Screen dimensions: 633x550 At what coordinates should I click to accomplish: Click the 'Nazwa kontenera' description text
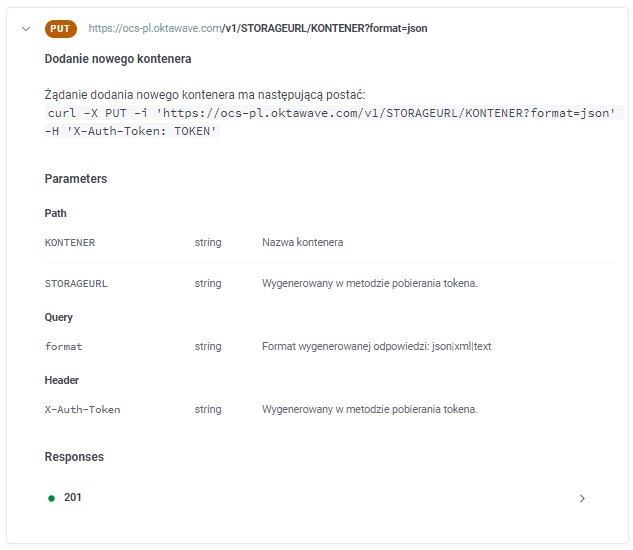point(303,242)
